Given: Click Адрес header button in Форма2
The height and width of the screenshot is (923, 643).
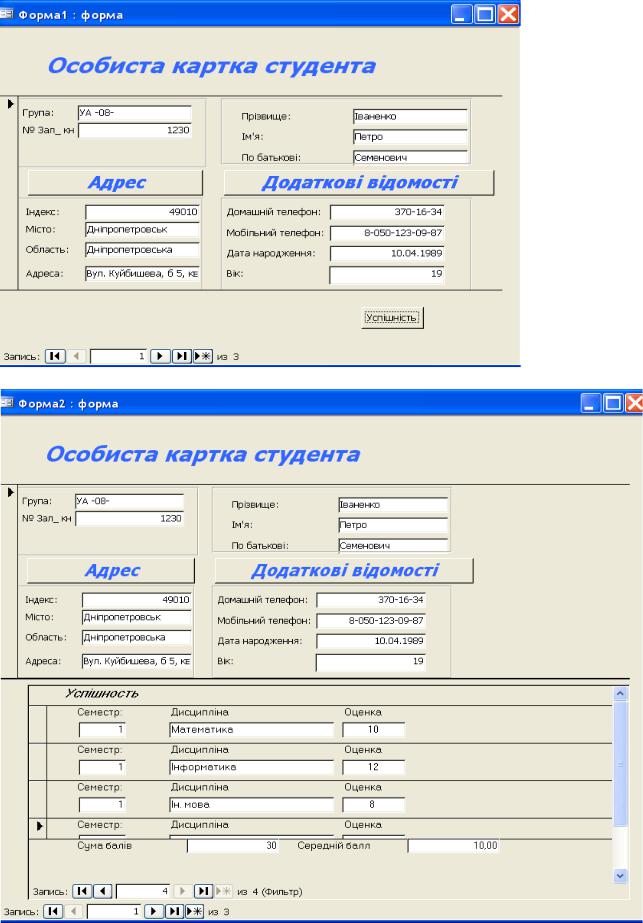Looking at the screenshot, I should click(x=111, y=570).
